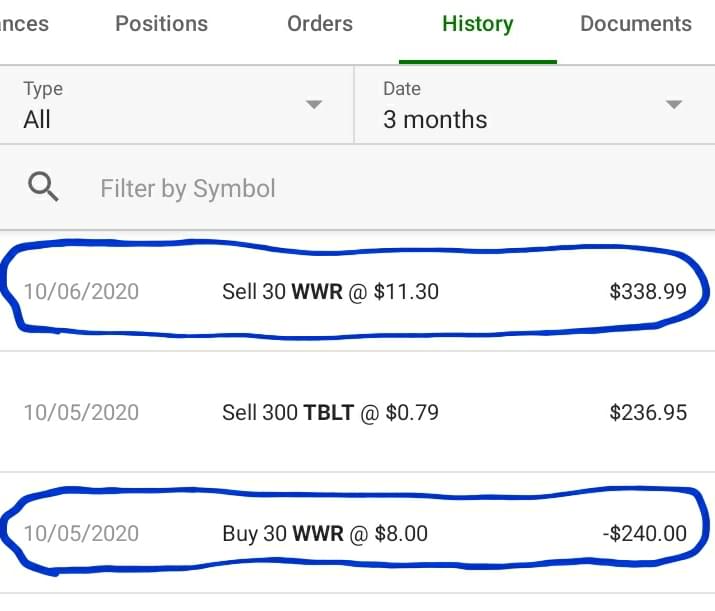715x611 pixels.
Task: Open the Buy 30 WWR transaction
Action: (325, 533)
